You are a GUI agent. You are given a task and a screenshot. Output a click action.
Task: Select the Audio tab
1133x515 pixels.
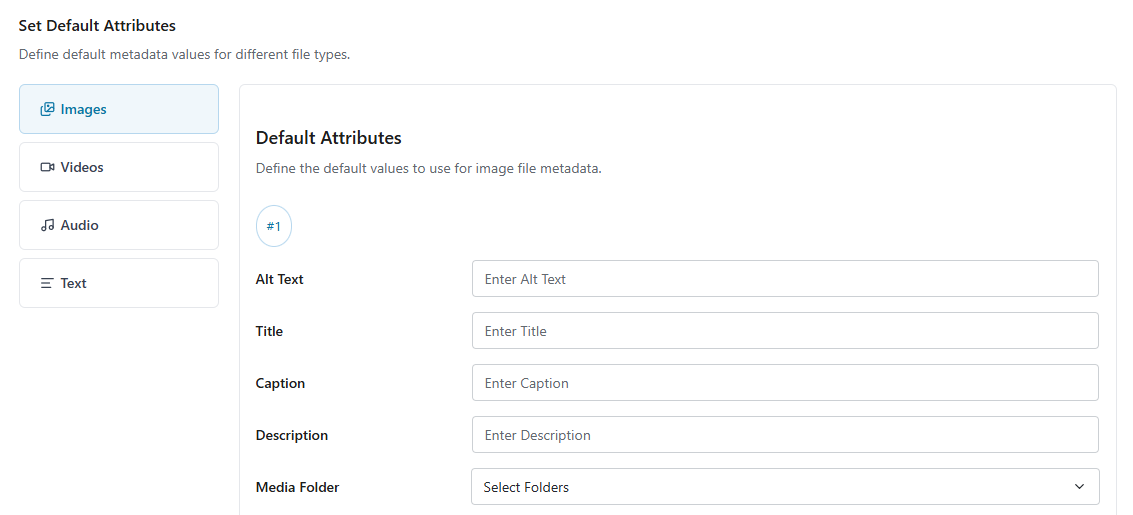pyautogui.click(x=118, y=225)
